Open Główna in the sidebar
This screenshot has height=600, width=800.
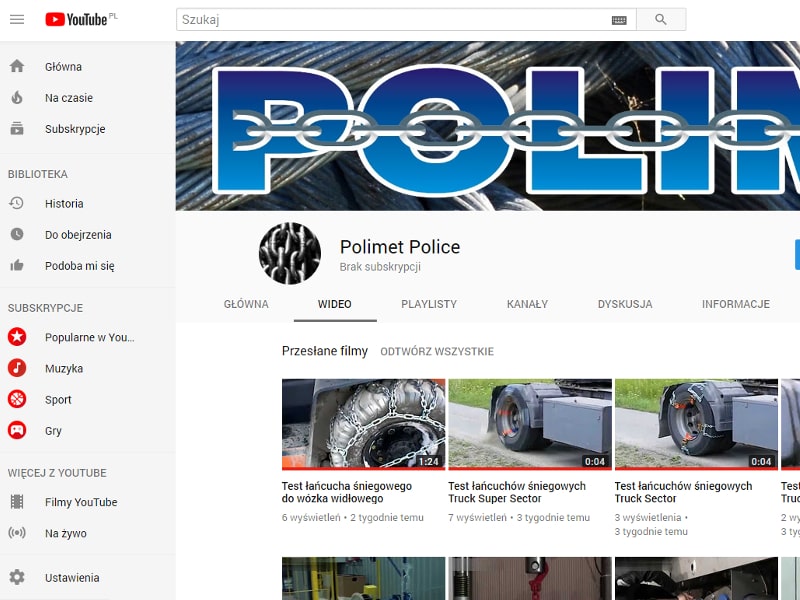(63, 67)
